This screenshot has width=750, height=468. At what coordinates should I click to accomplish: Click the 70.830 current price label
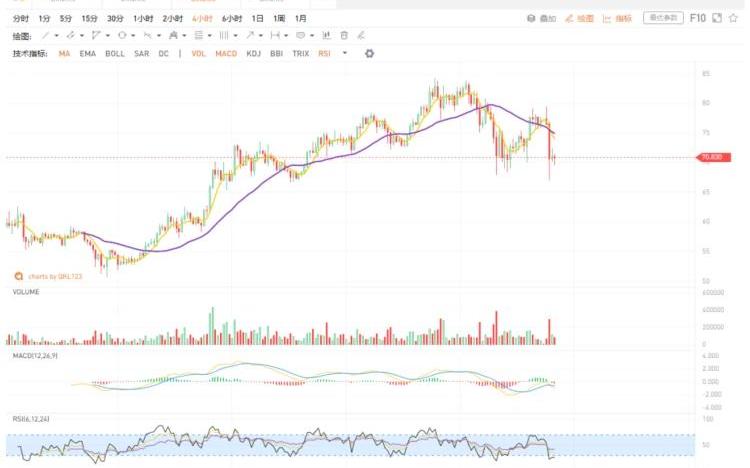click(x=712, y=157)
